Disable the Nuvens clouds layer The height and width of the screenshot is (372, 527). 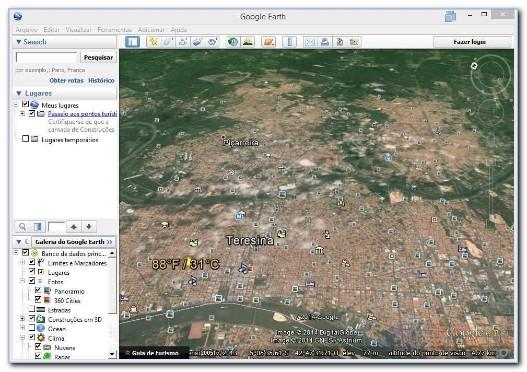38,346
